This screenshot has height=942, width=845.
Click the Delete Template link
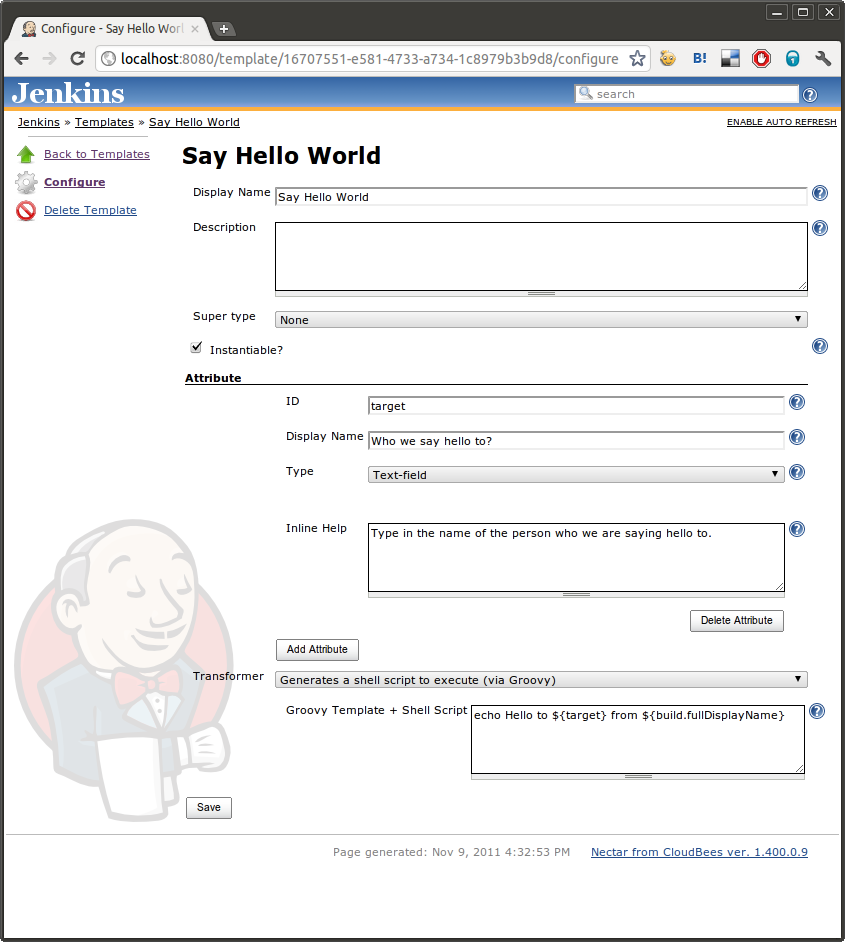pos(90,210)
